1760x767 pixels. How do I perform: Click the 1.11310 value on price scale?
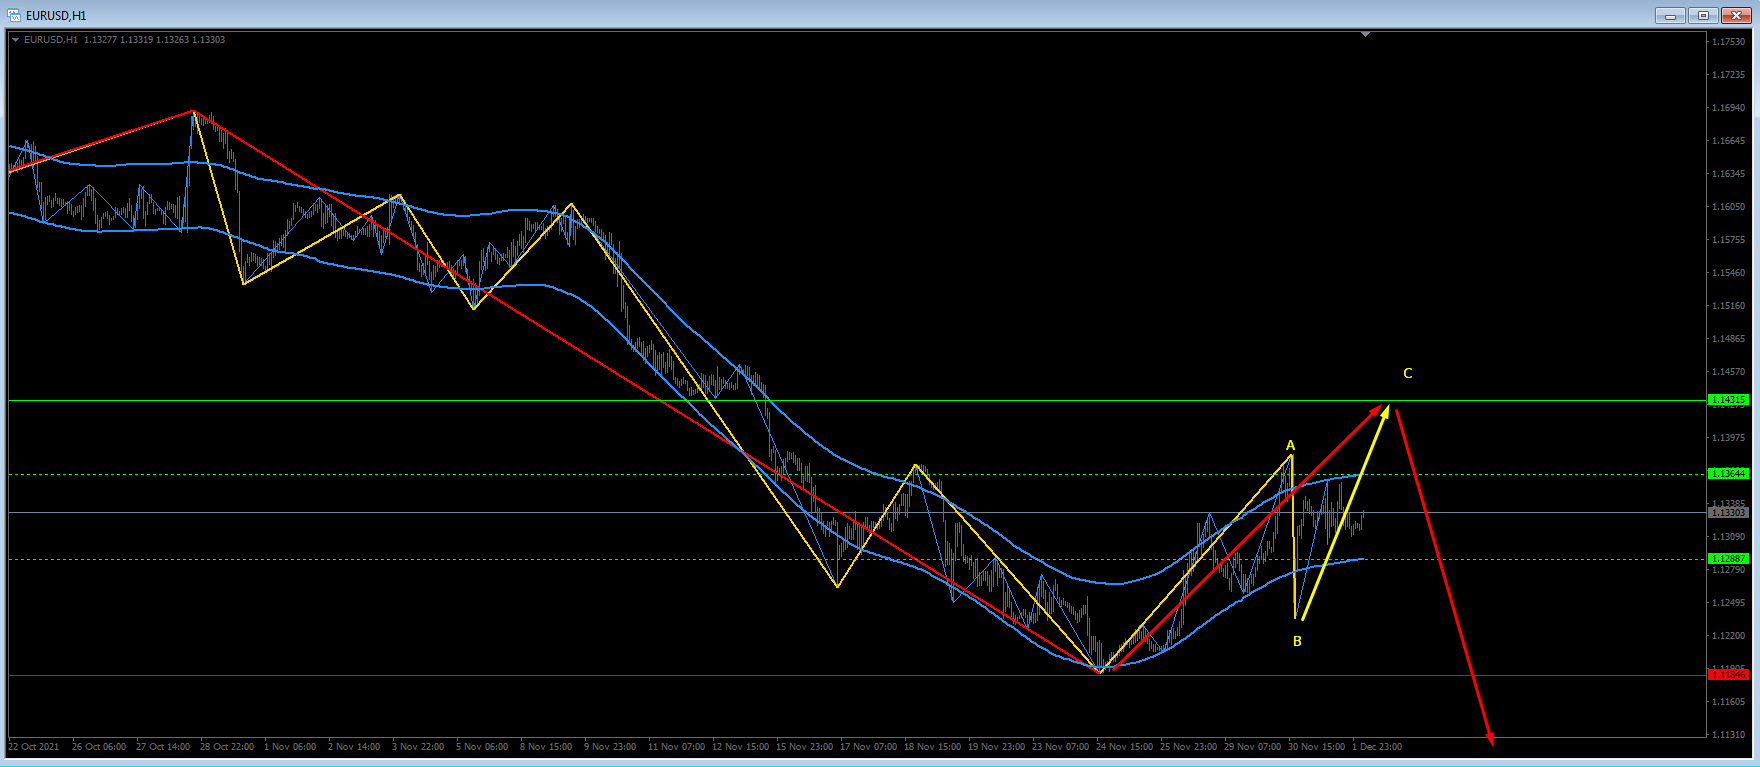click(1729, 735)
